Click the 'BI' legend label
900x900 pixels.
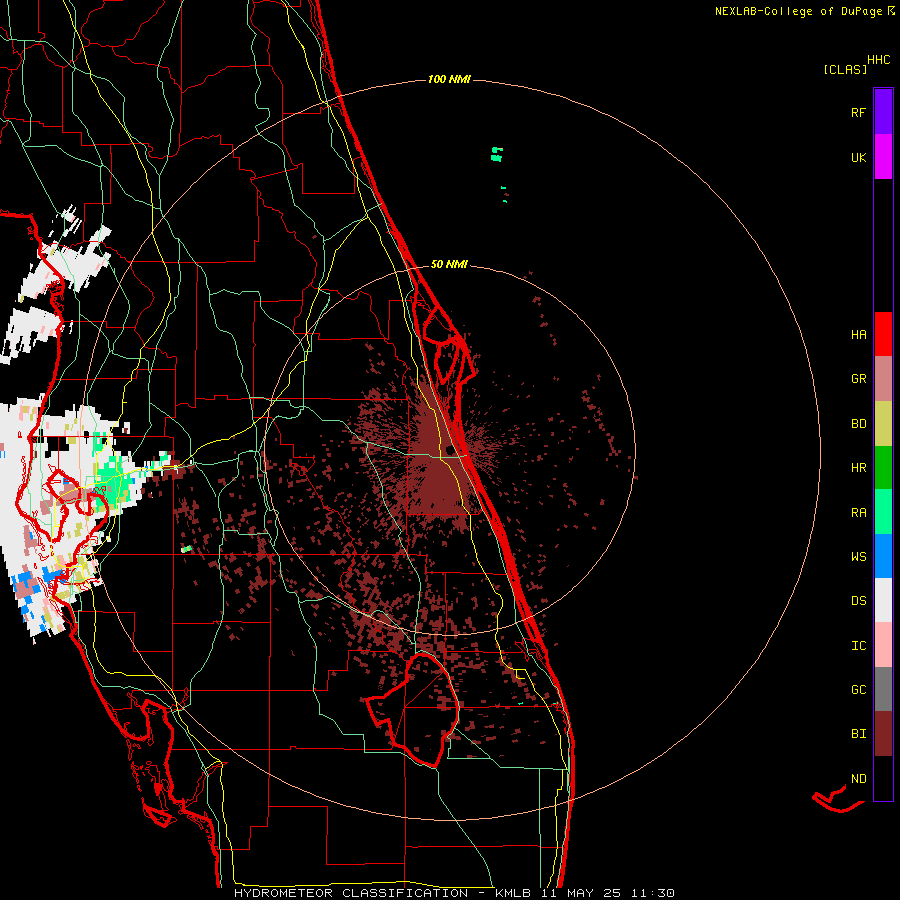point(858,734)
